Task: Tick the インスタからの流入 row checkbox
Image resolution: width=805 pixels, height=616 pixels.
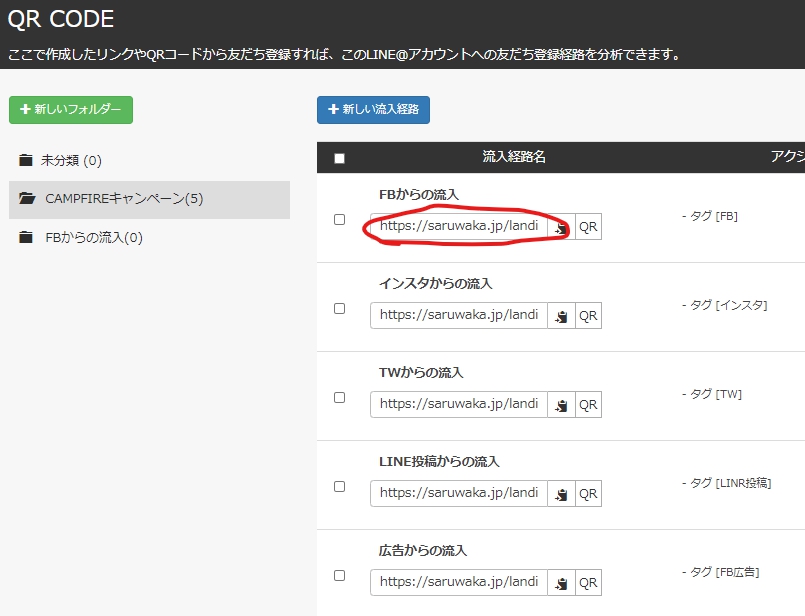Action: coord(339,309)
